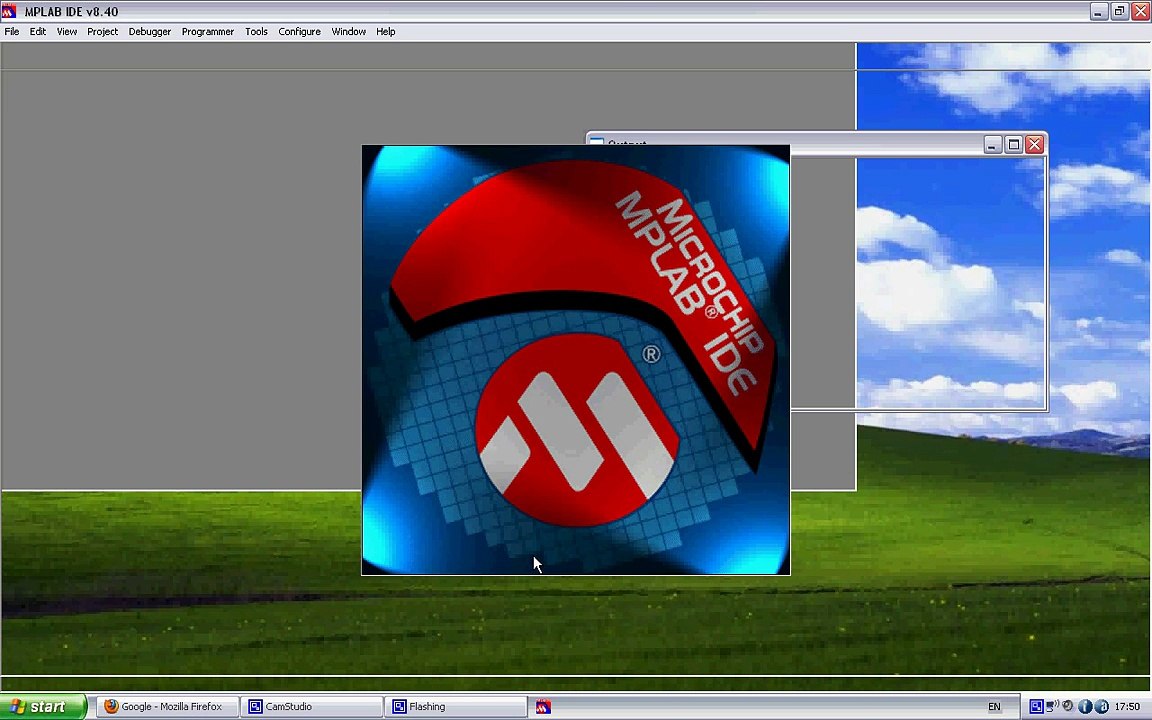Open the Edit menu

[x=37, y=32]
